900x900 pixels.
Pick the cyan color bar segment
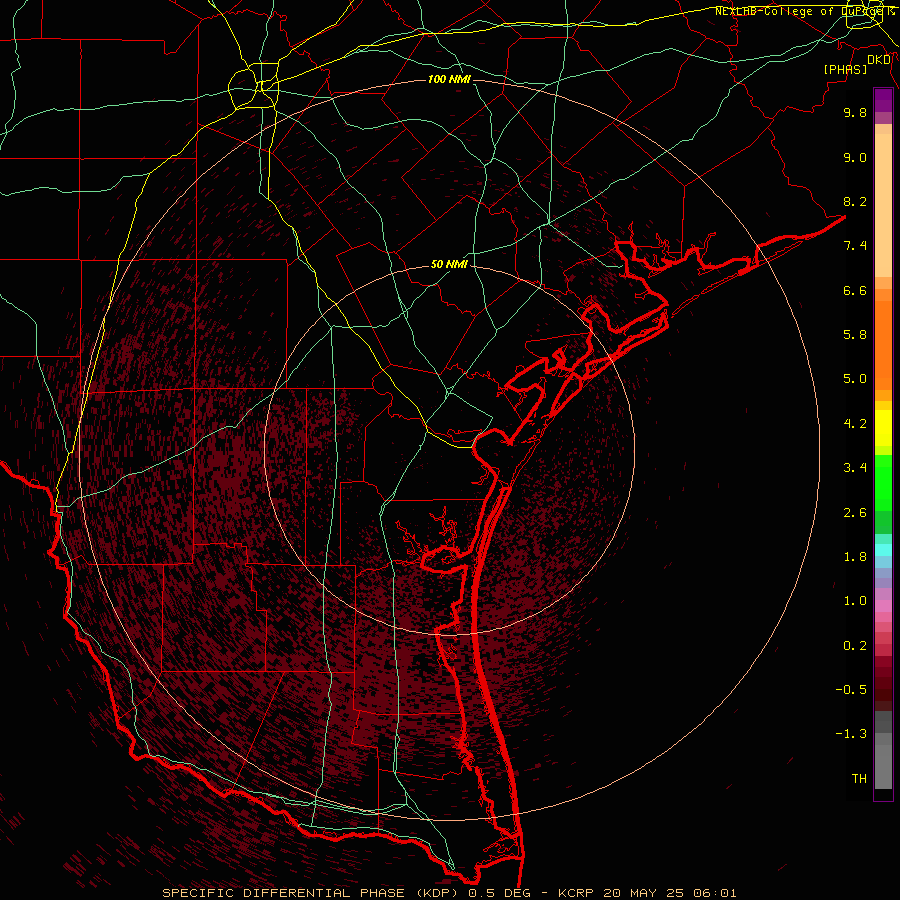point(883,550)
